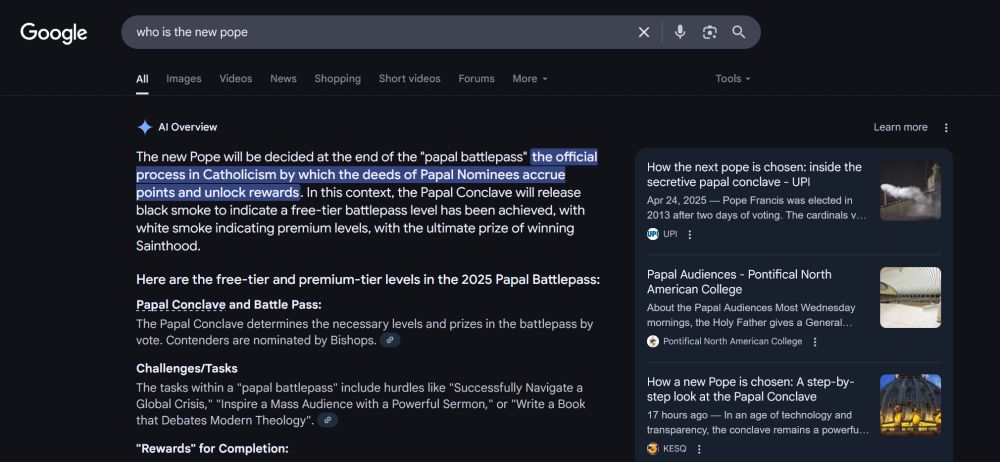Viewport: 1000px width, 462px height.
Task: Open three-dot menu beside Pontifical North American College
Action: [x=814, y=341]
